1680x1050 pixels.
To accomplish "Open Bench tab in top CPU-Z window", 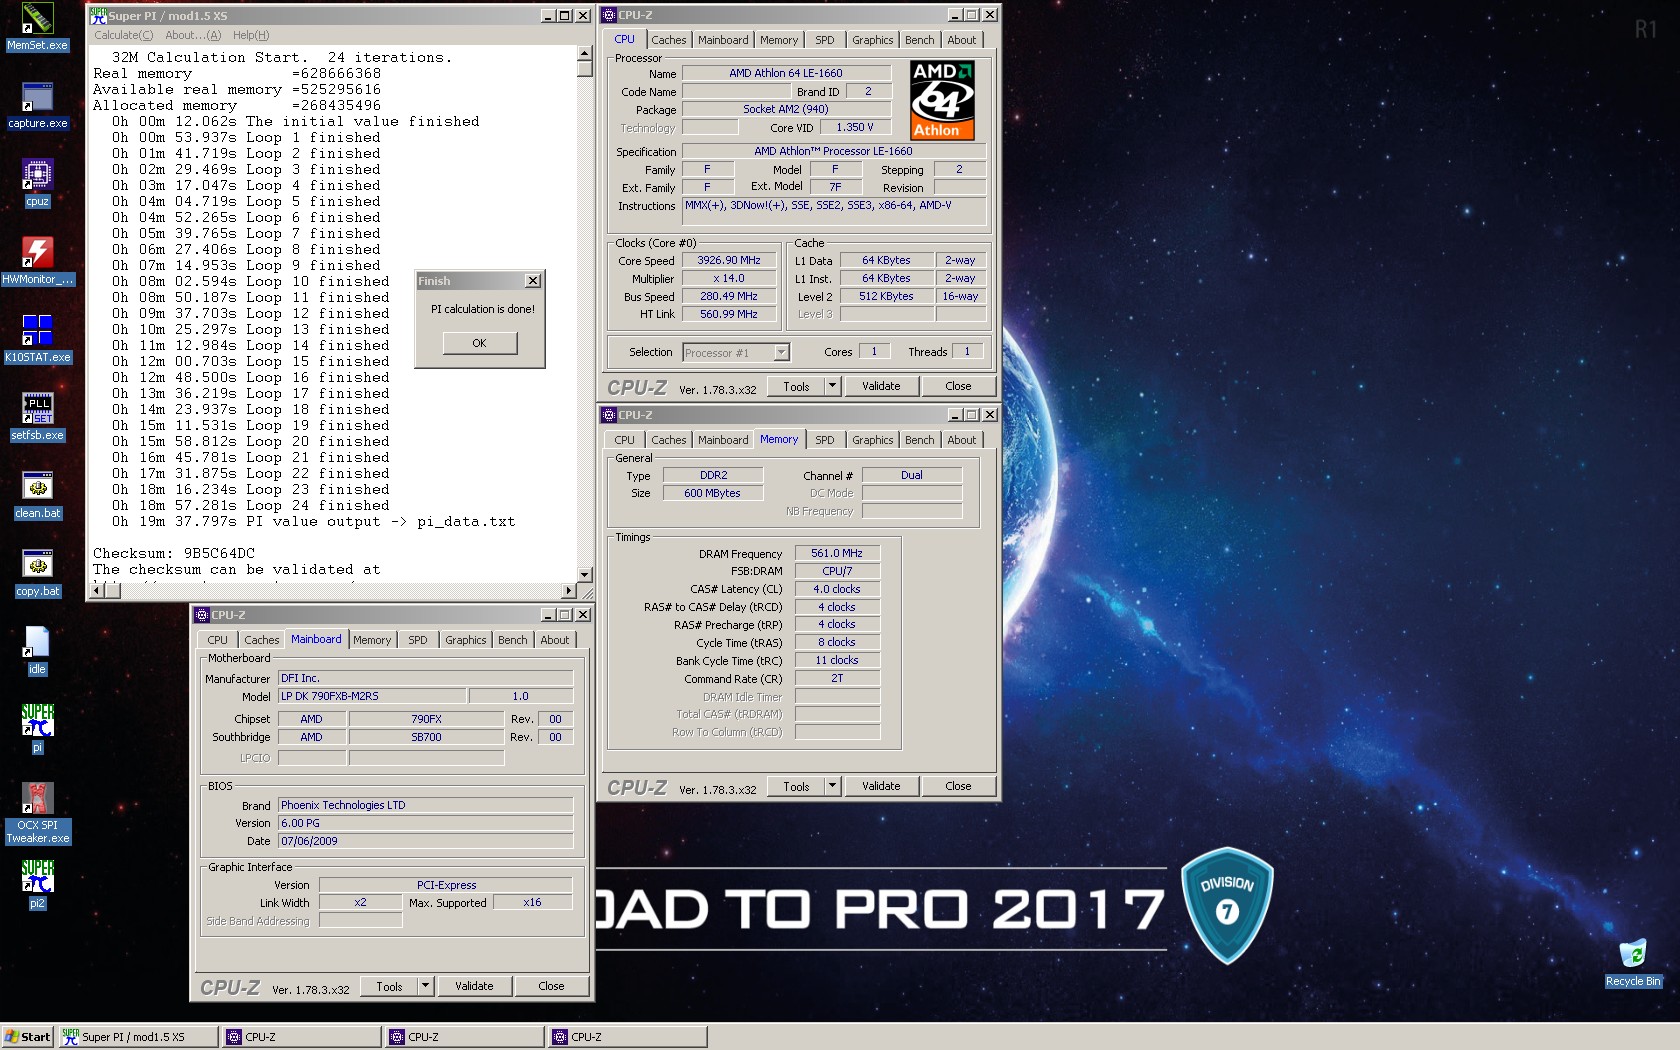I will tap(920, 40).
